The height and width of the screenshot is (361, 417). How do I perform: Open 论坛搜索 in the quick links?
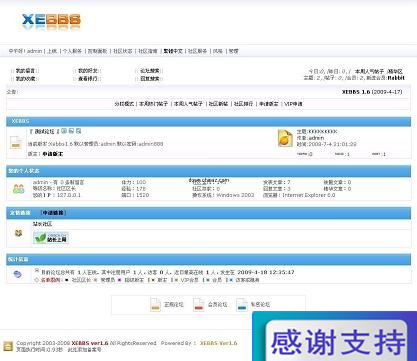click(150, 71)
